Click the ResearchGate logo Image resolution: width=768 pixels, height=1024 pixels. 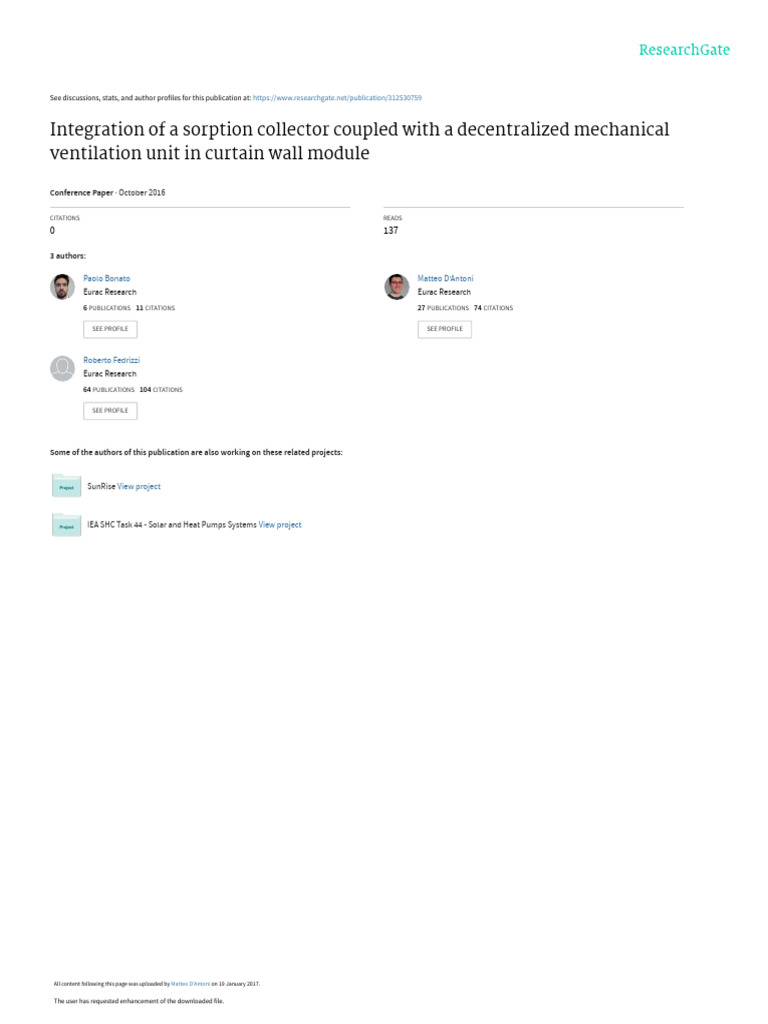(684, 50)
